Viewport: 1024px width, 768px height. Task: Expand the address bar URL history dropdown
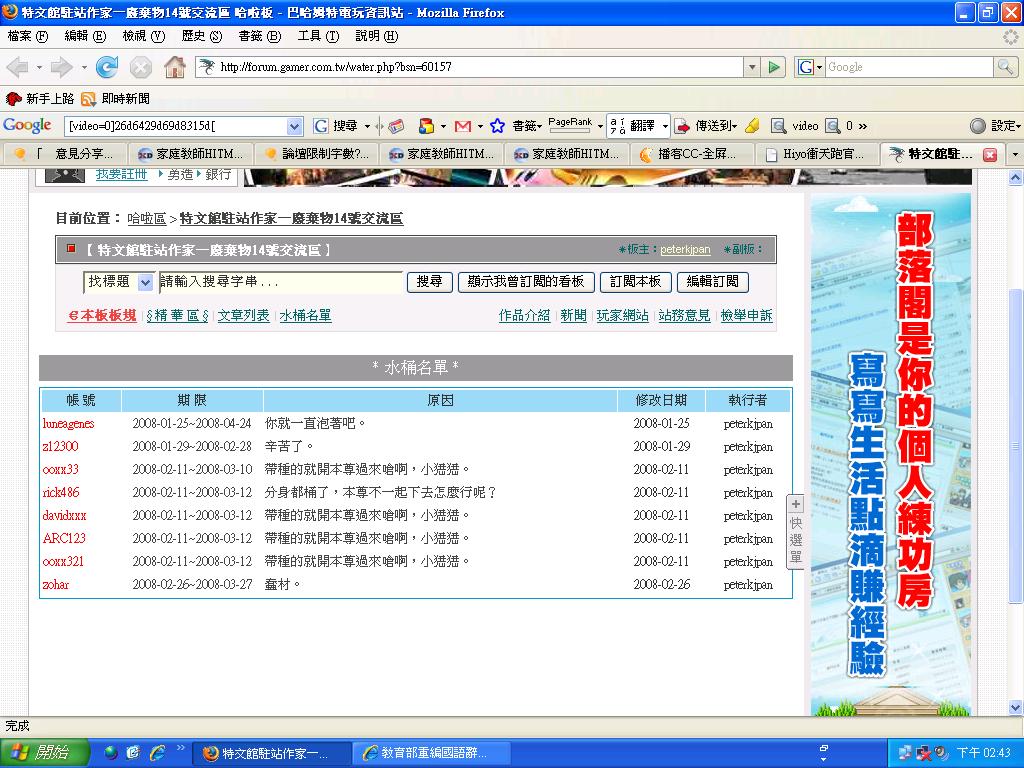[x=752, y=67]
